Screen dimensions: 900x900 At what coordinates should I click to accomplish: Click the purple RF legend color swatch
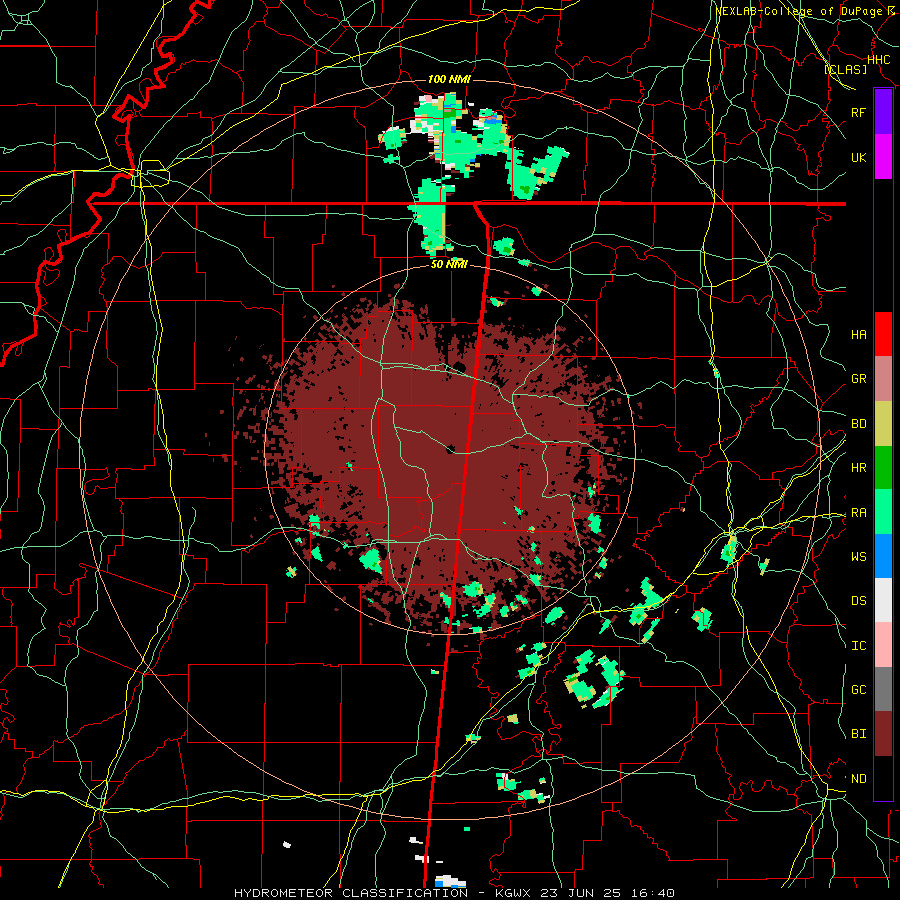pos(883,112)
